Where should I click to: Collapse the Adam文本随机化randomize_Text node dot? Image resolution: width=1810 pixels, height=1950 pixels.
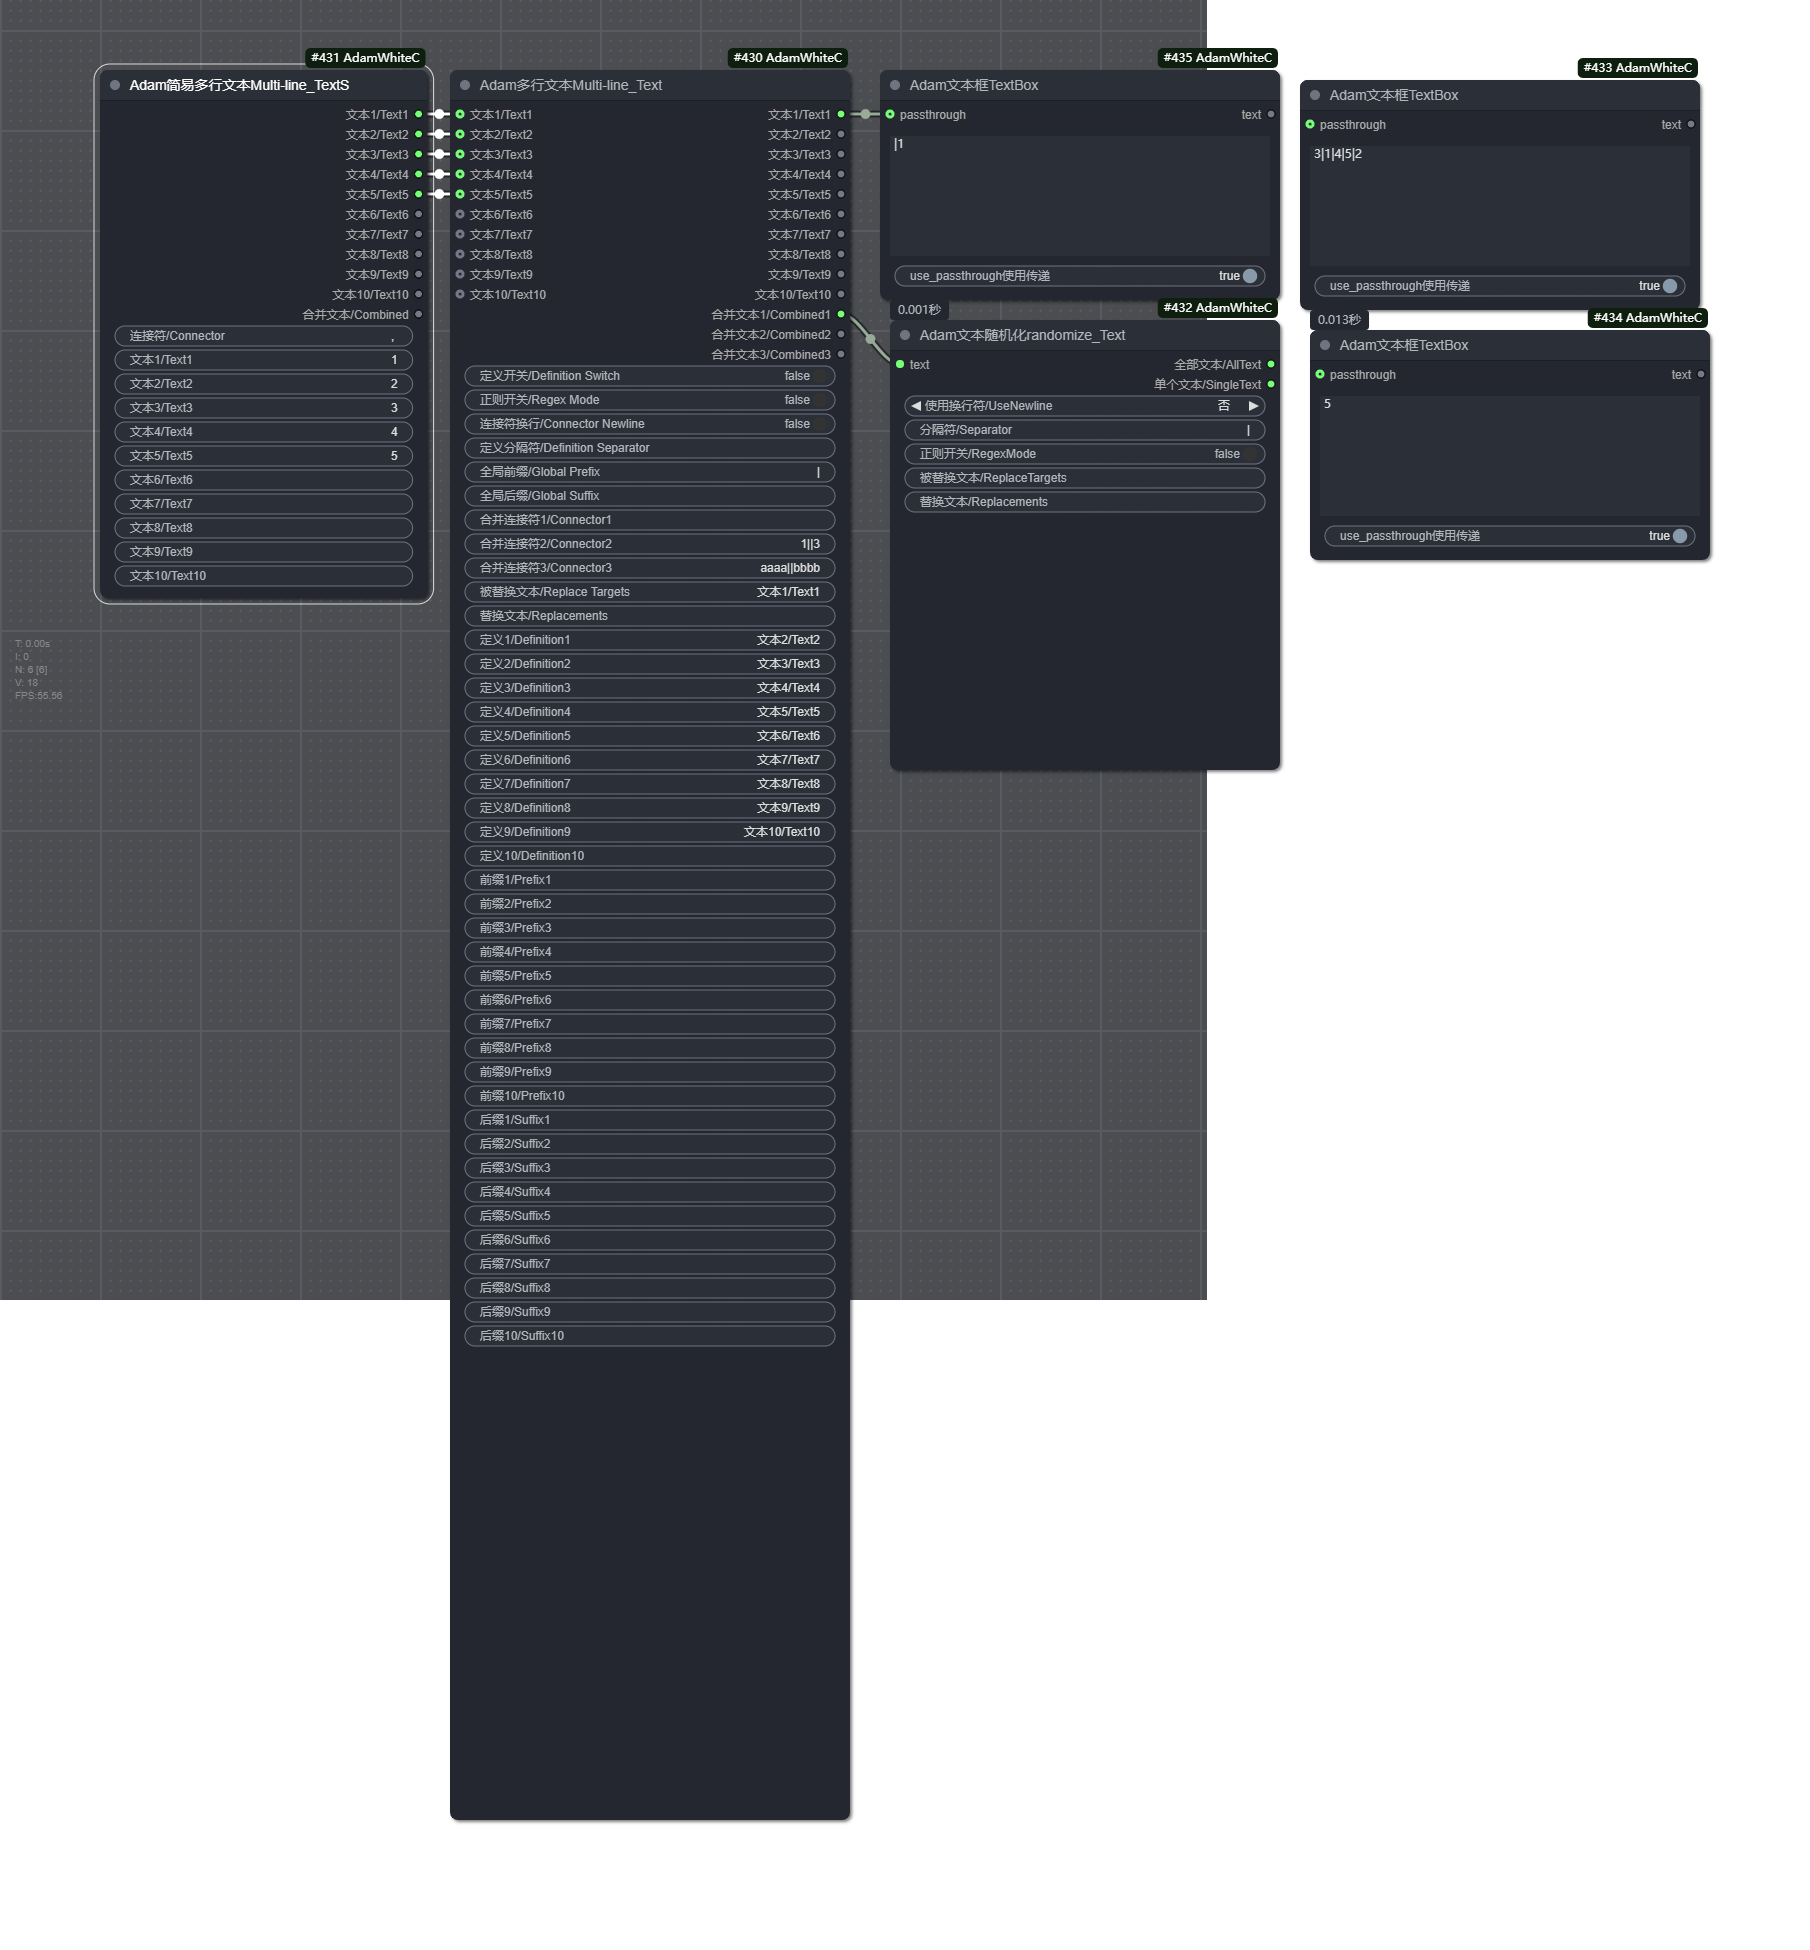point(905,335)
